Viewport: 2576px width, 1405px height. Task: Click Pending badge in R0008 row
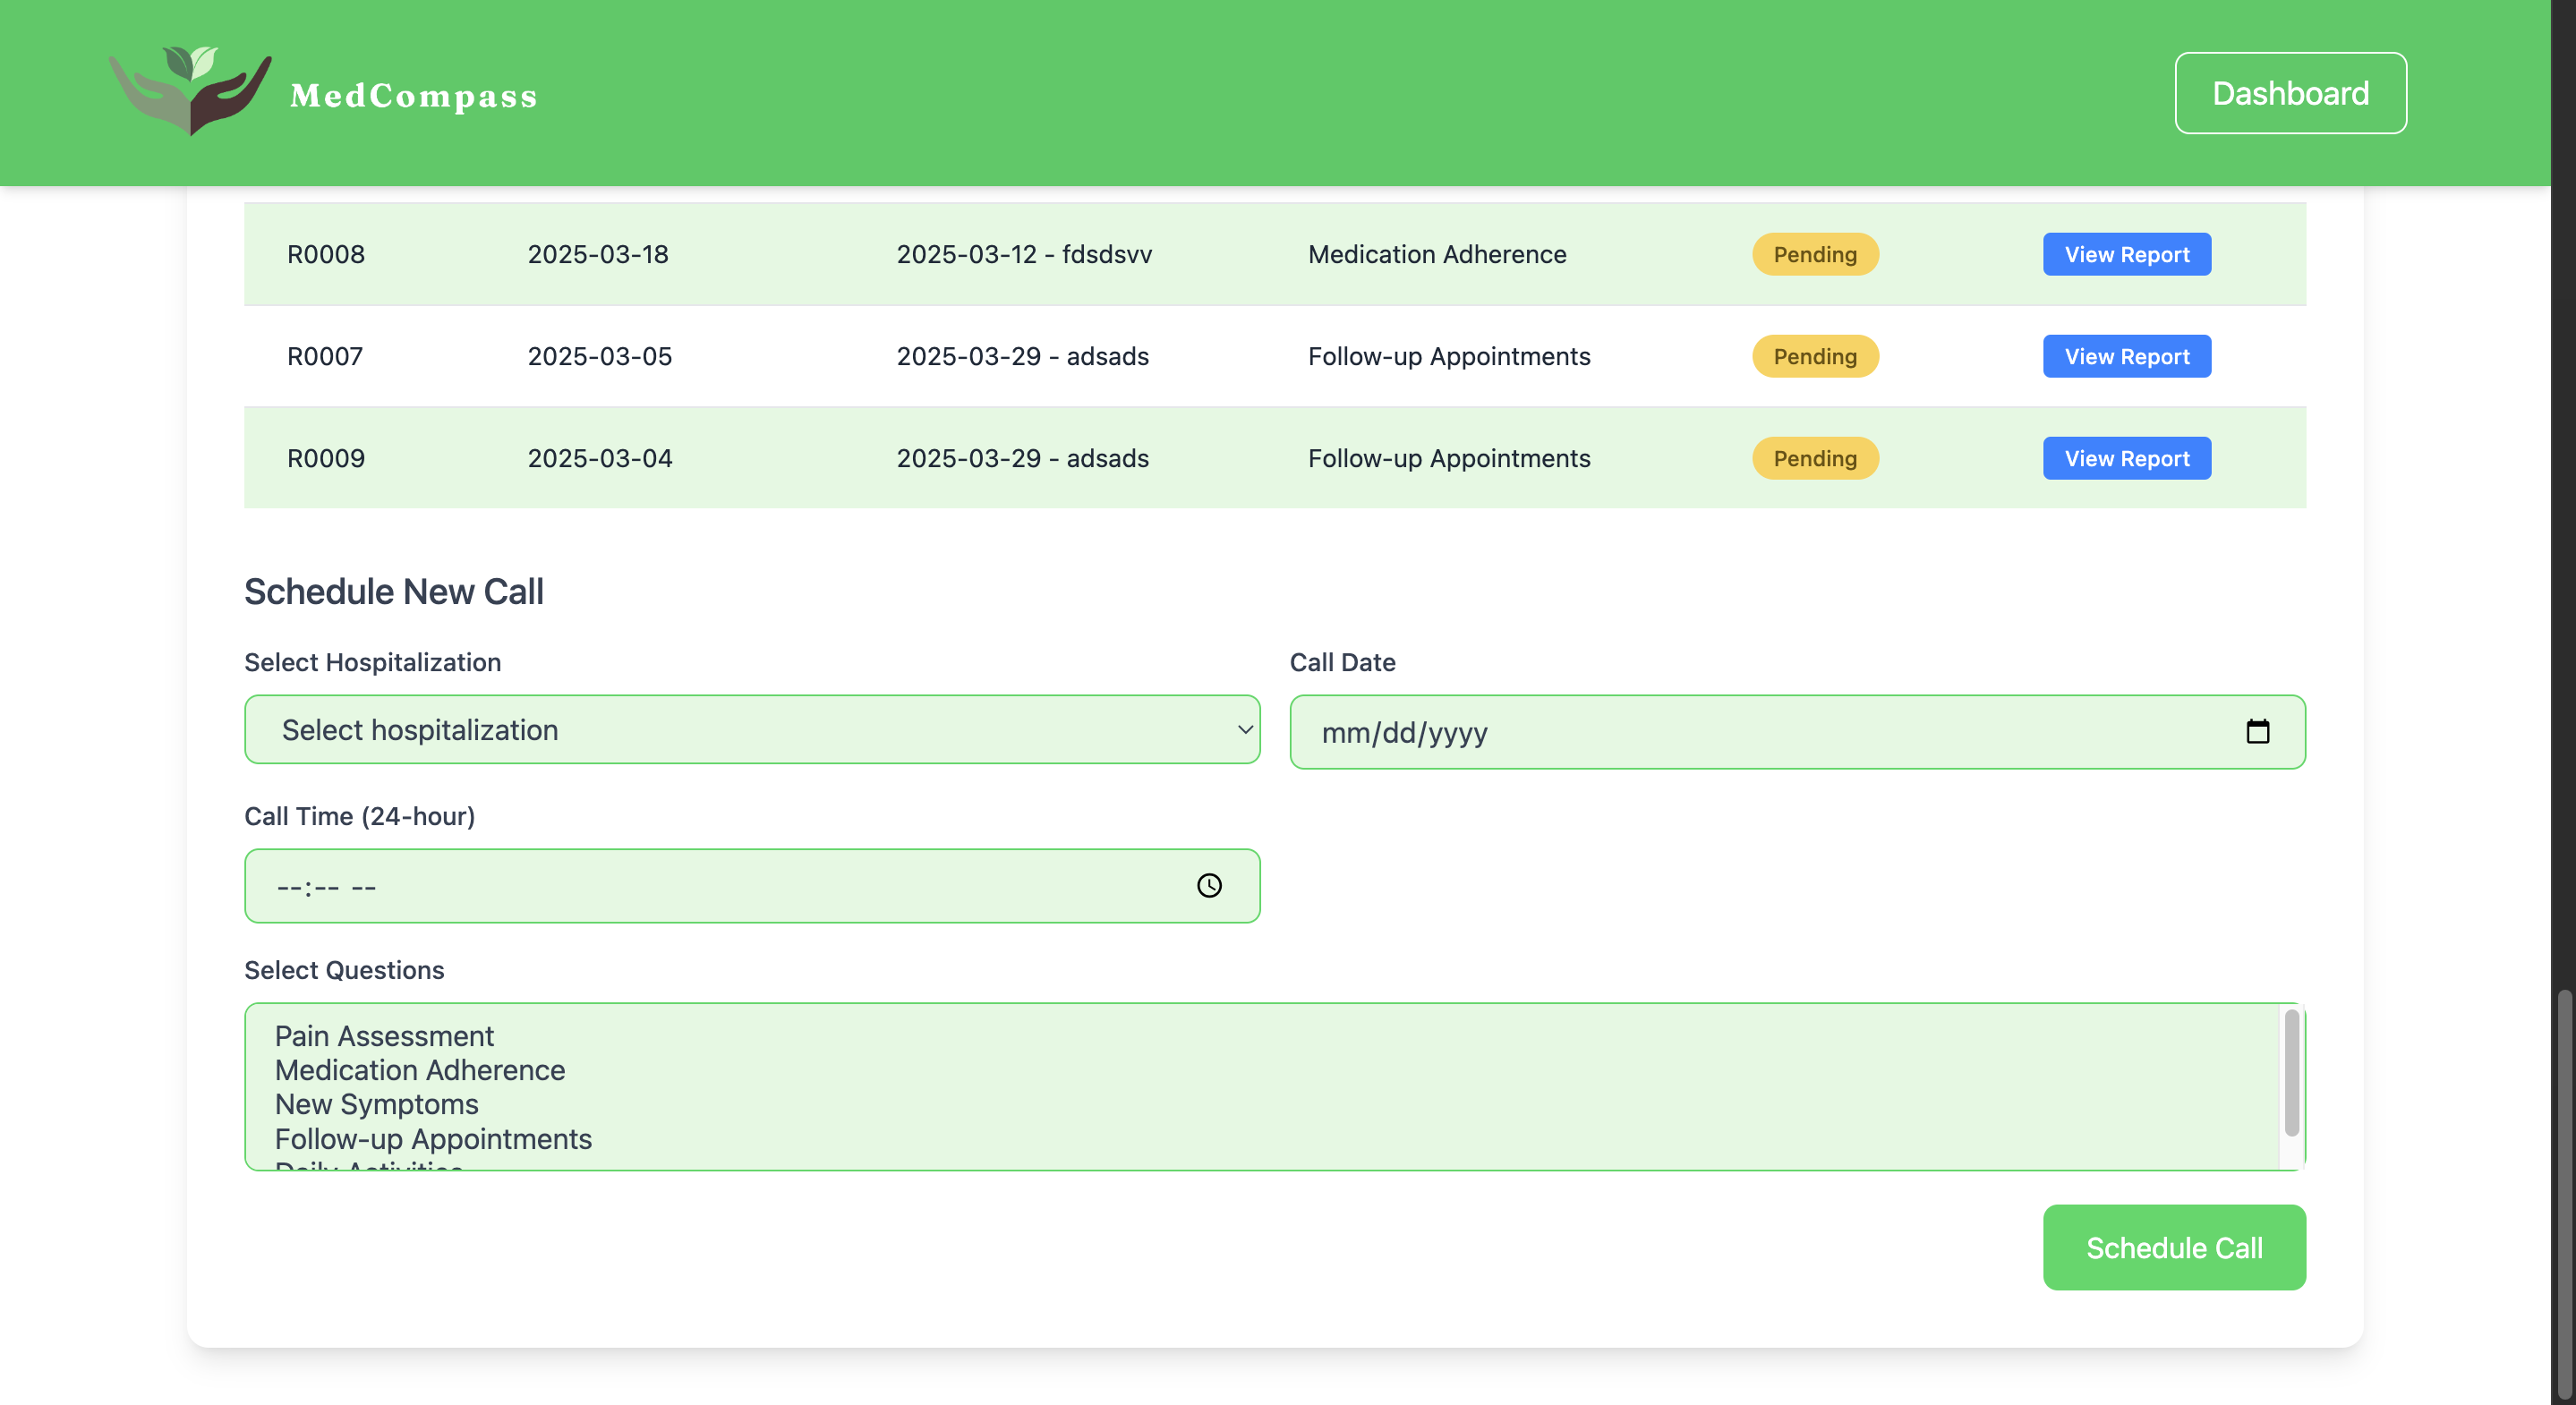(x=1814, y=254)
